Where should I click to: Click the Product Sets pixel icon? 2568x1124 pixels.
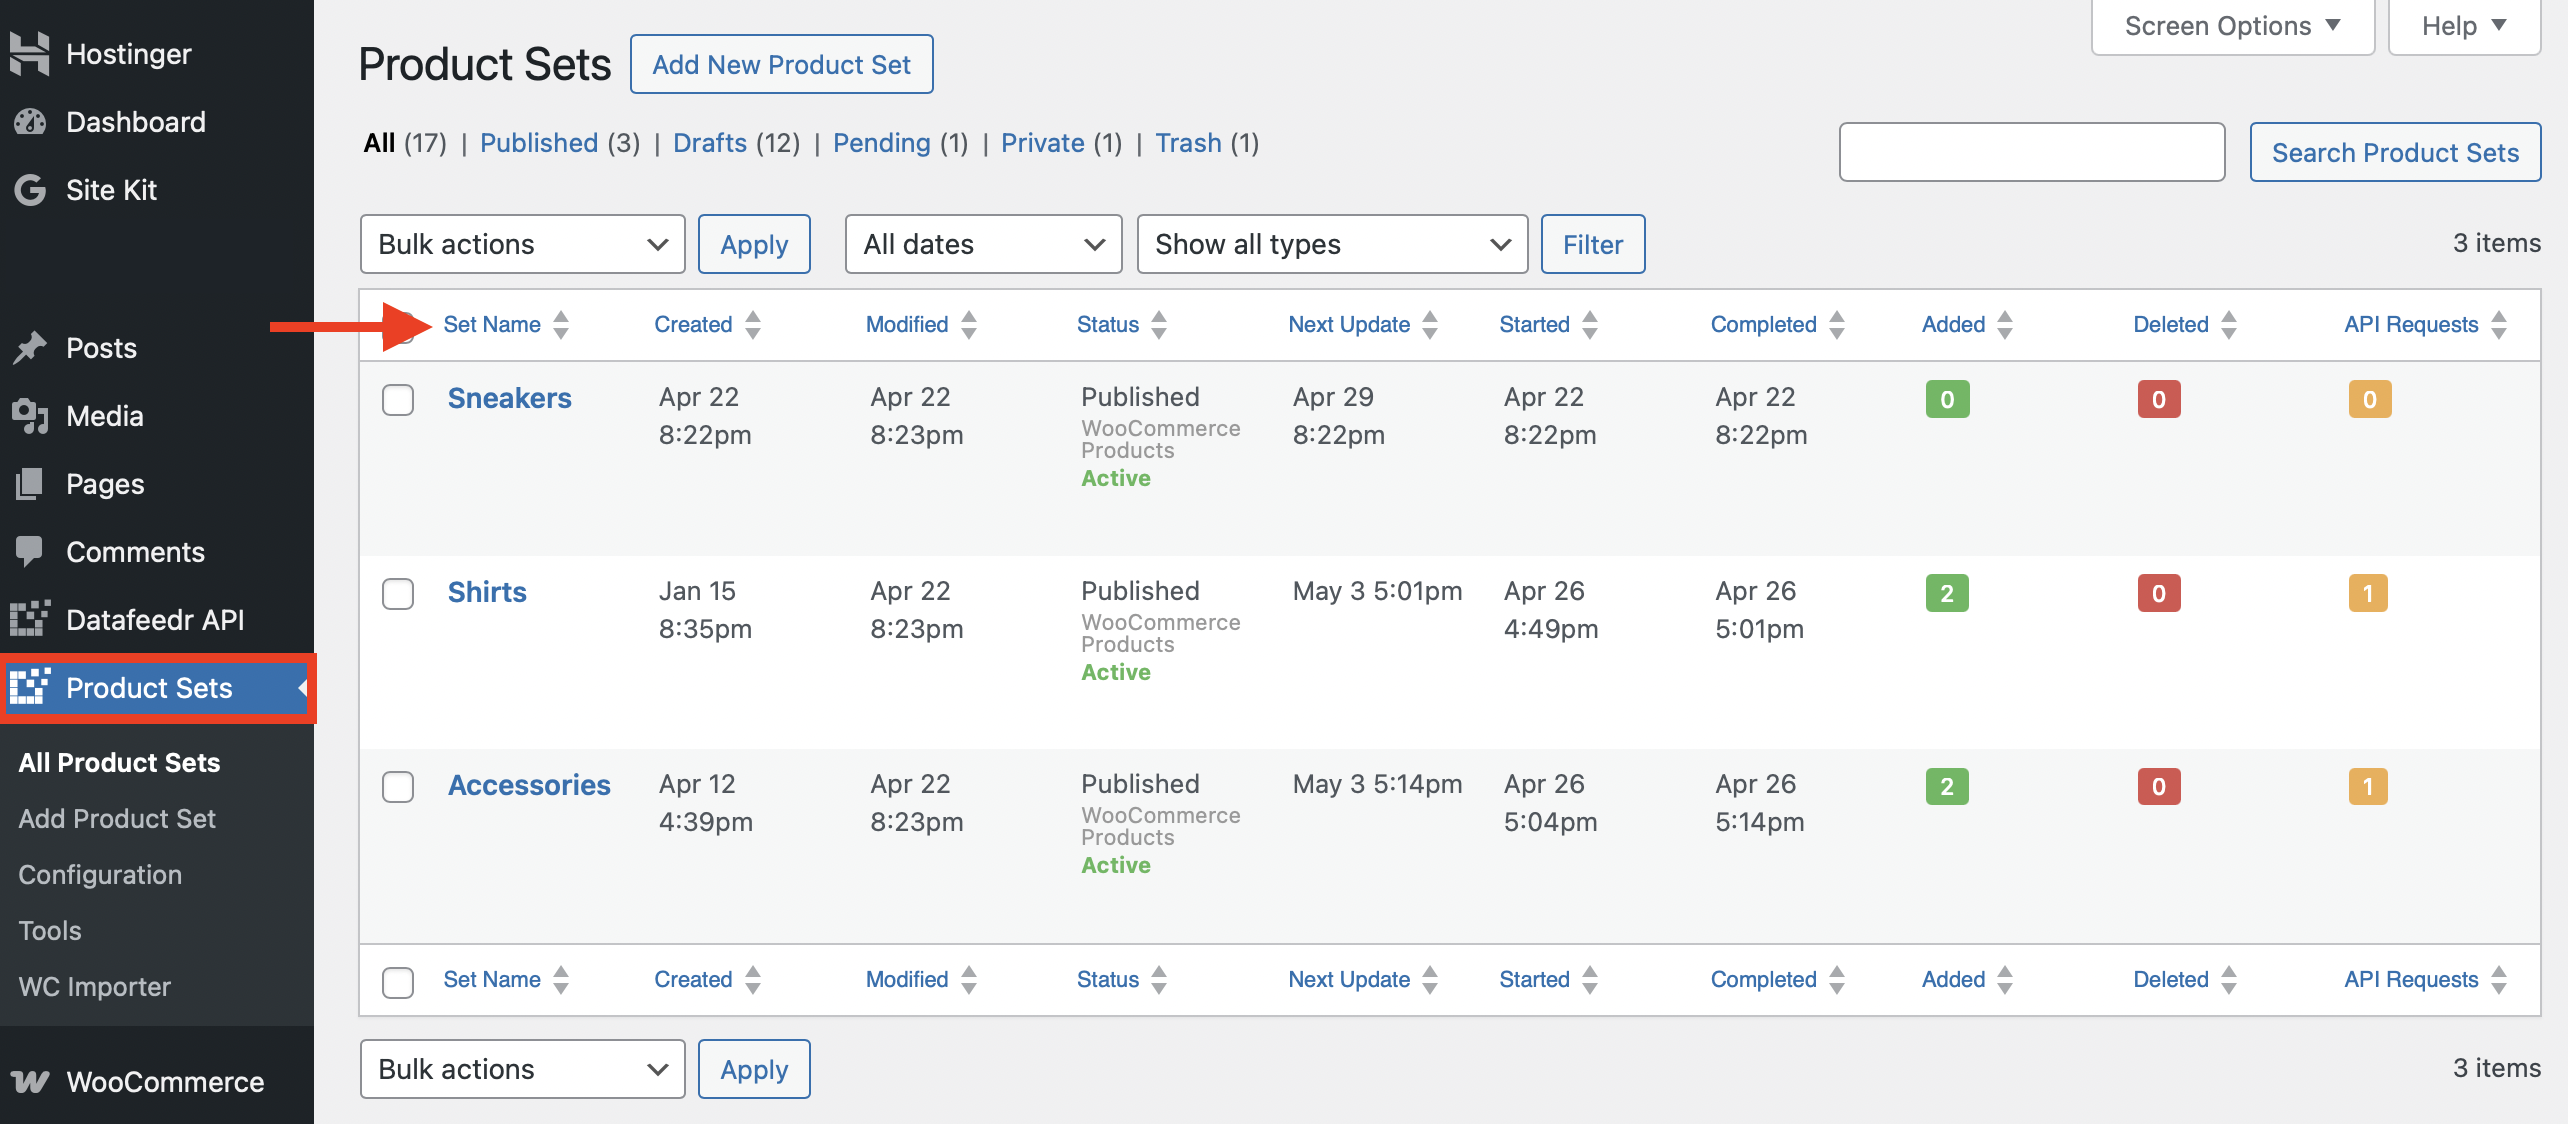(30, 688)
